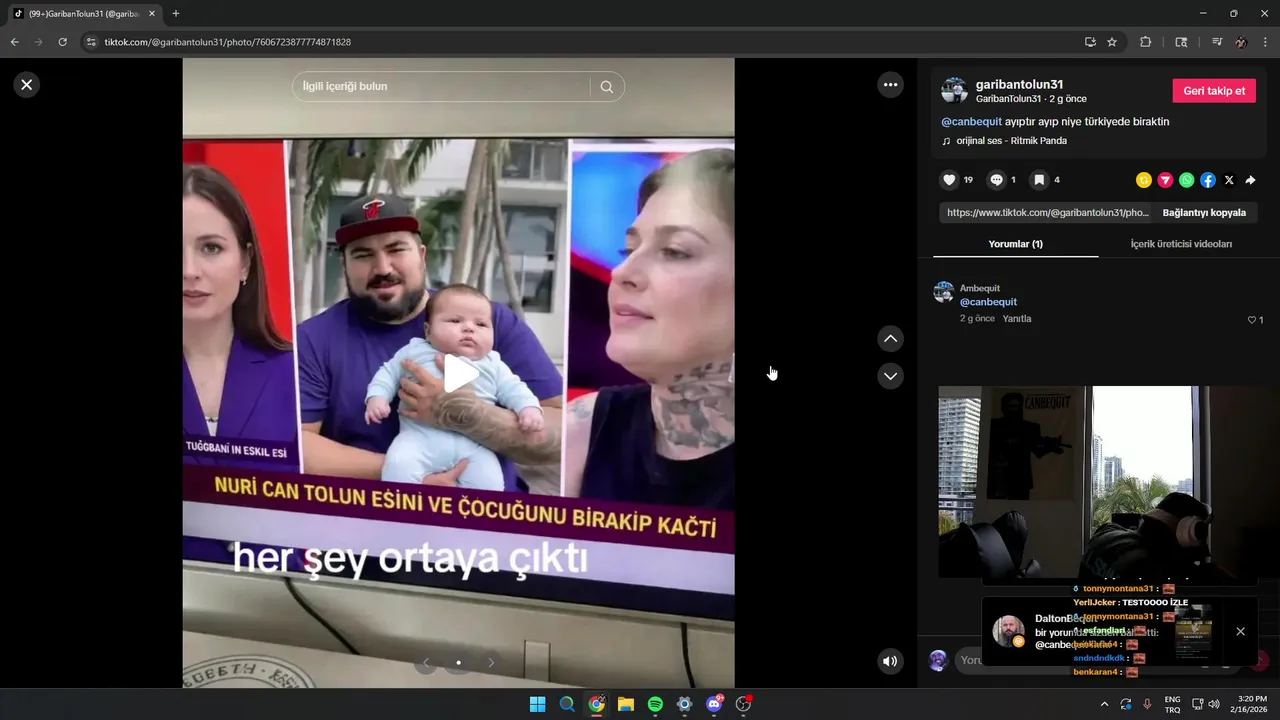
Task: Go to the previous post with up arrow
Action: [890, 339]
